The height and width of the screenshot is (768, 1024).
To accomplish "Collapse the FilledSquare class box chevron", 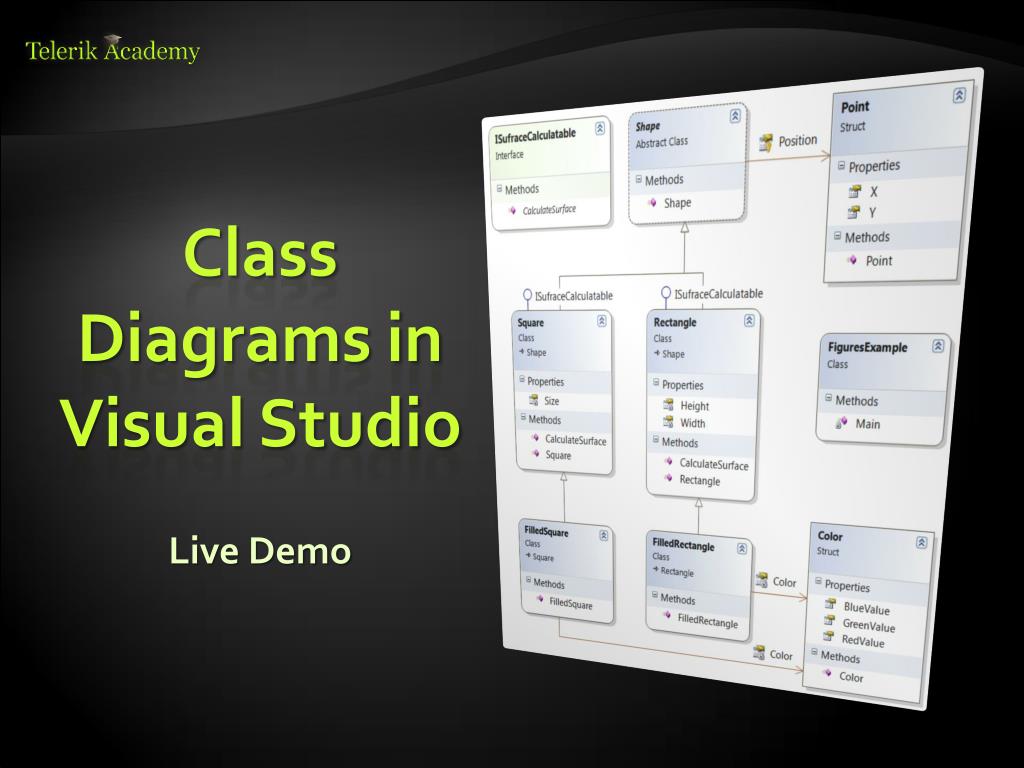I will (x=603, y=536).
